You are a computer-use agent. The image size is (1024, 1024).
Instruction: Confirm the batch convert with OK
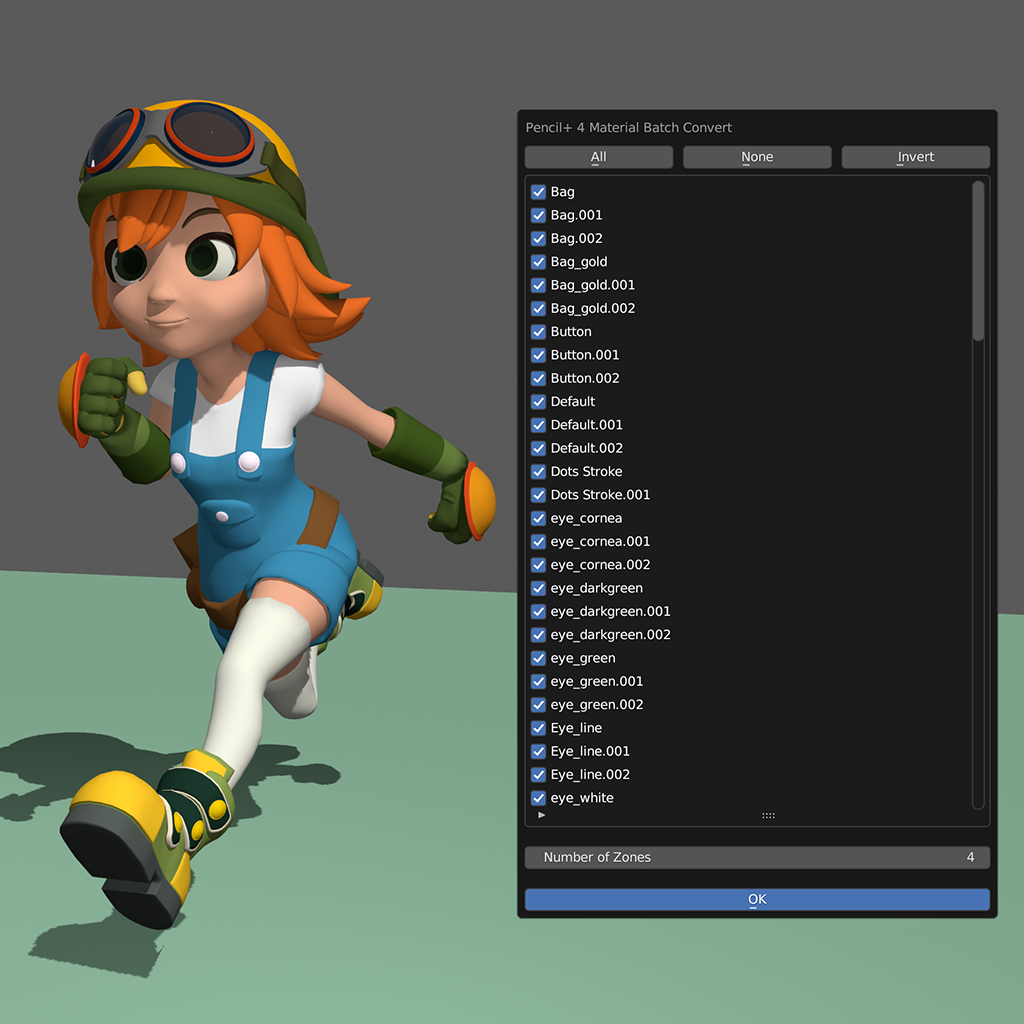pyautogui.click(x=757, y=899)
